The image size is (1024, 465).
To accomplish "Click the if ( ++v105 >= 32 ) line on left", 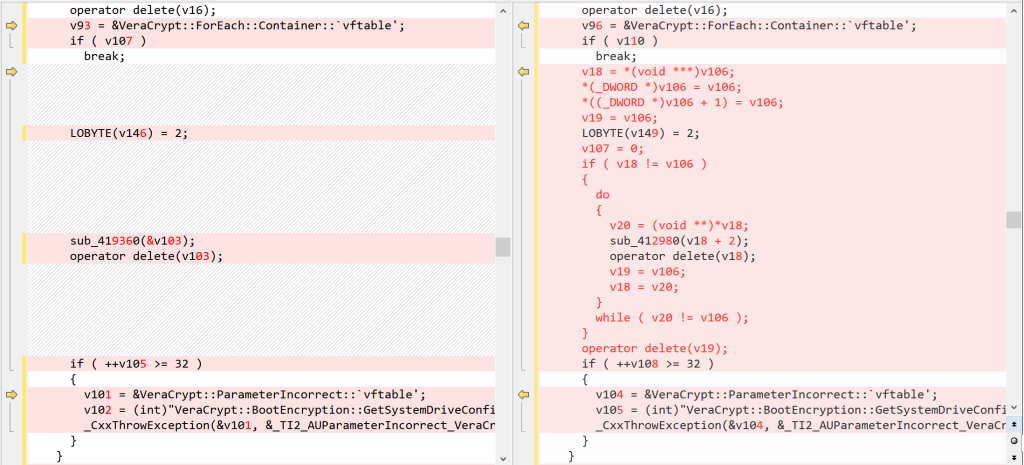I will click(136, 363).
